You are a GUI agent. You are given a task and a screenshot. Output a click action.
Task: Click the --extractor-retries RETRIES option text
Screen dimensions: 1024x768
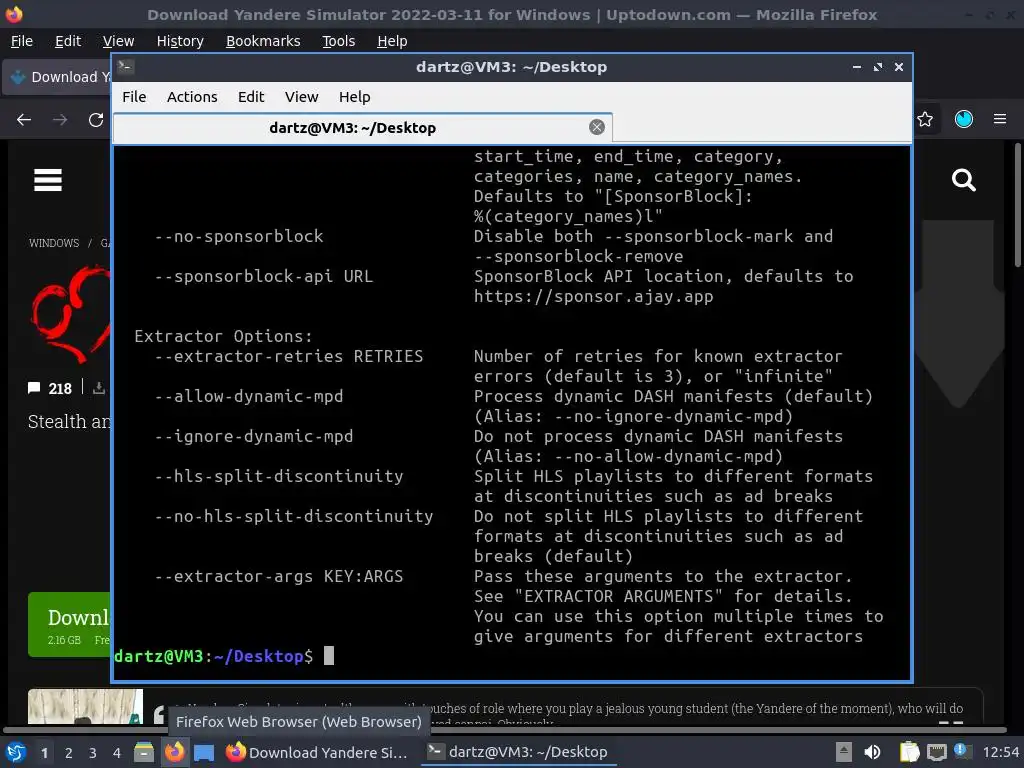click(289, 356)
